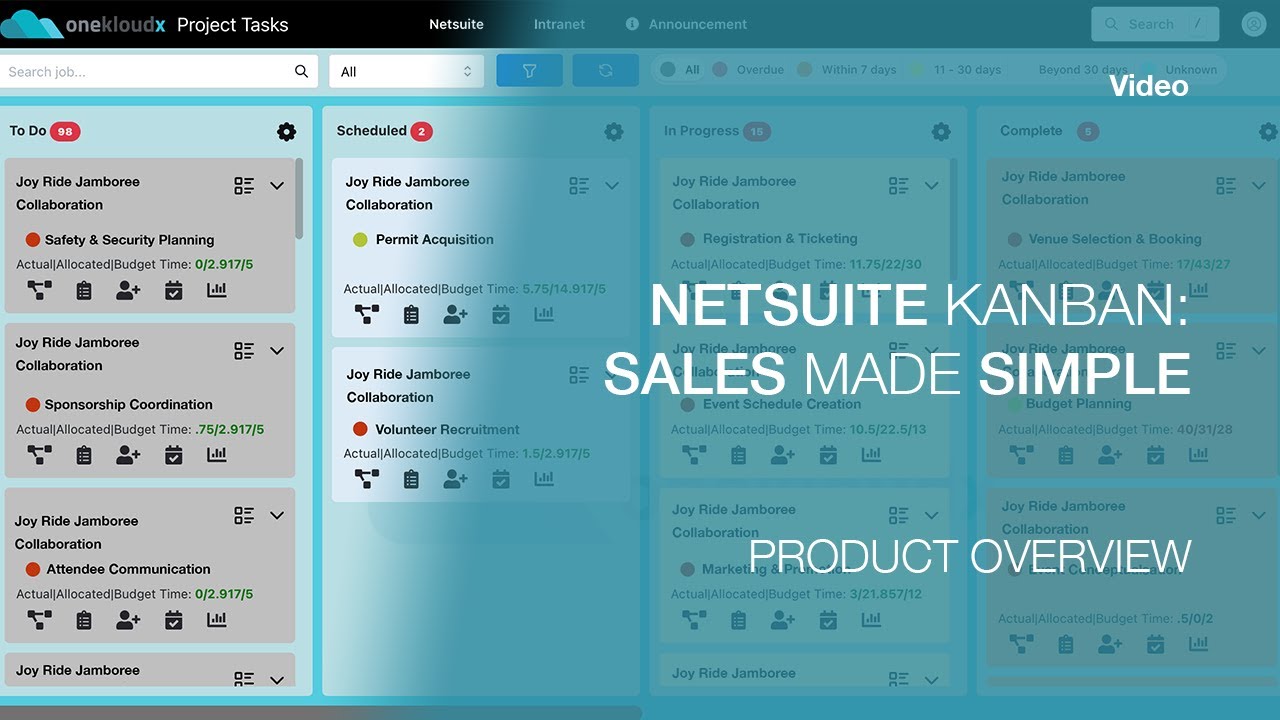Expand the Budget Planning card
This screenshot has height=720, width=1280.
1258,351
